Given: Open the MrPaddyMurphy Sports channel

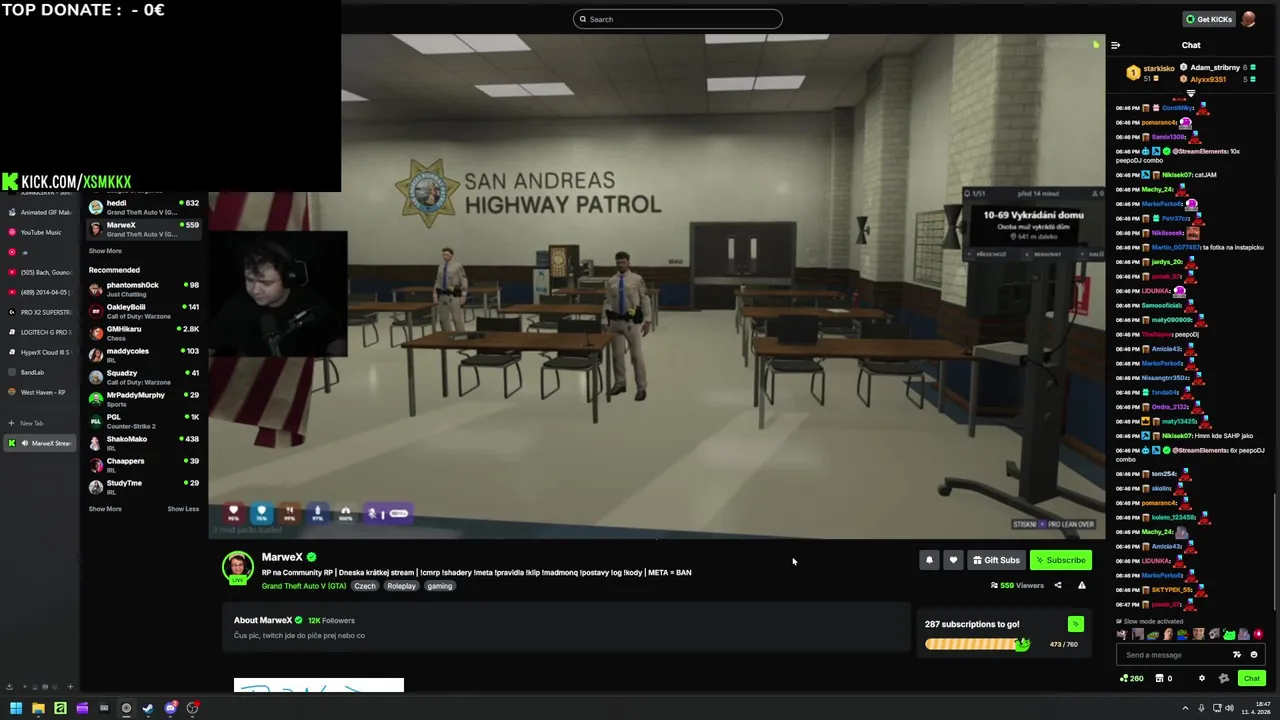Looking at the screenshot, I should click(x=143, y=399).
